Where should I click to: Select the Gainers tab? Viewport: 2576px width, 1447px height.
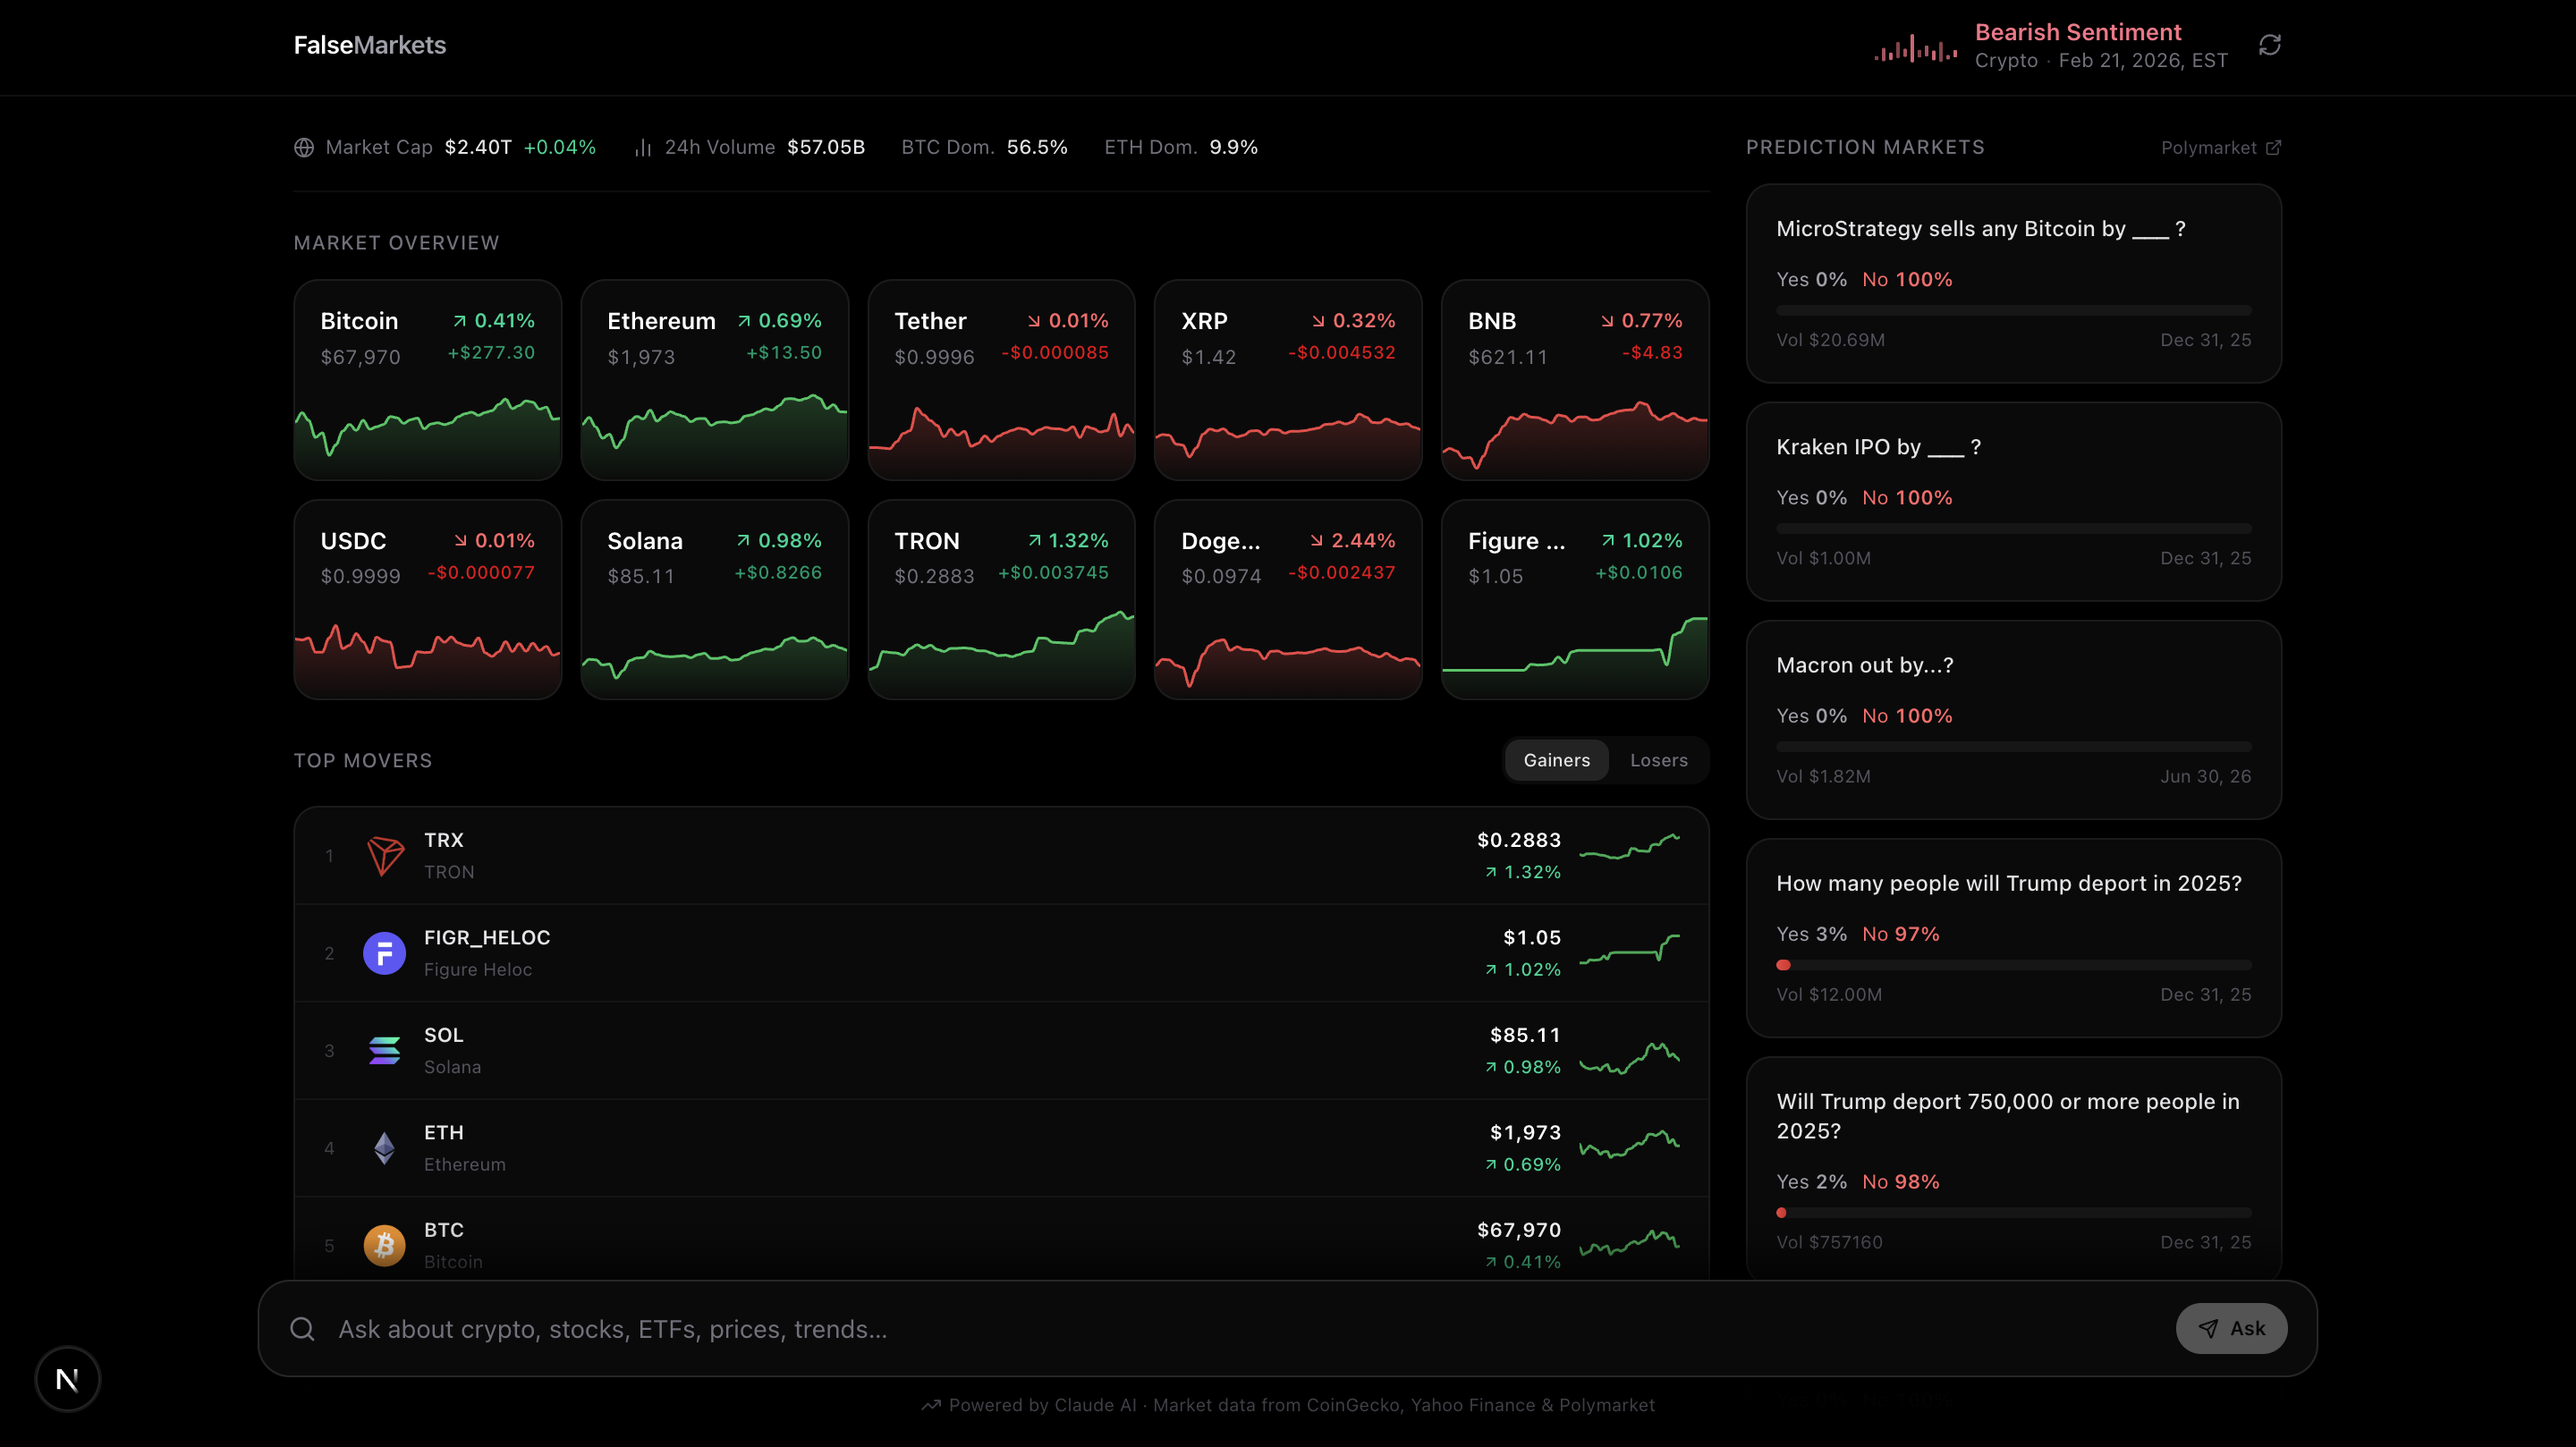pos(1556,760)
